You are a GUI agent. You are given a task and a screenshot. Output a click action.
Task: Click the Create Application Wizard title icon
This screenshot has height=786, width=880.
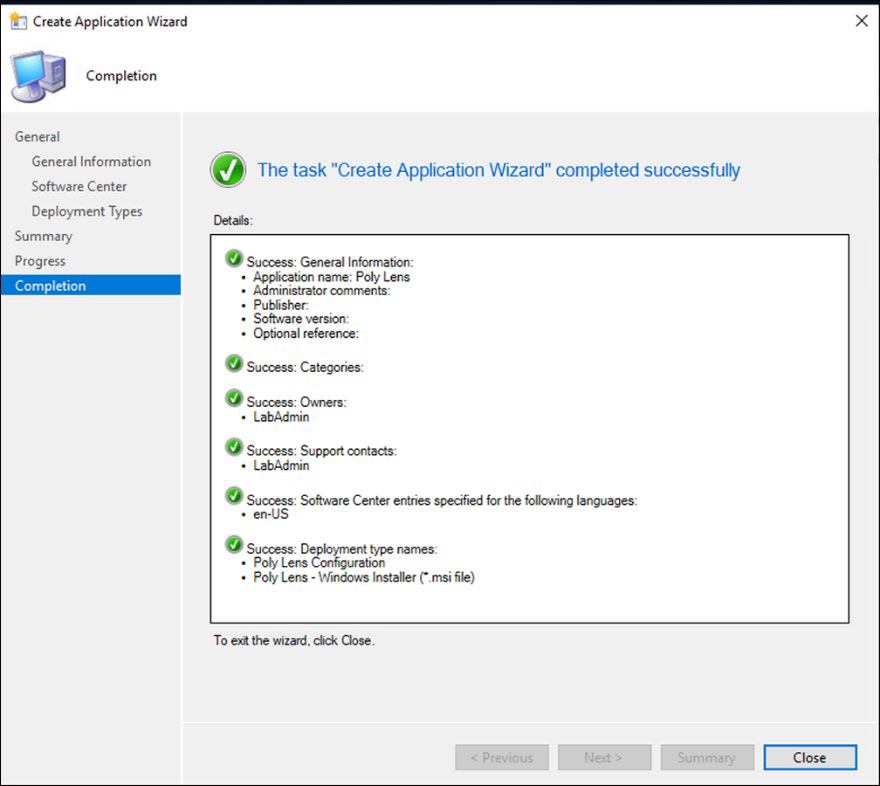(18, 21)
